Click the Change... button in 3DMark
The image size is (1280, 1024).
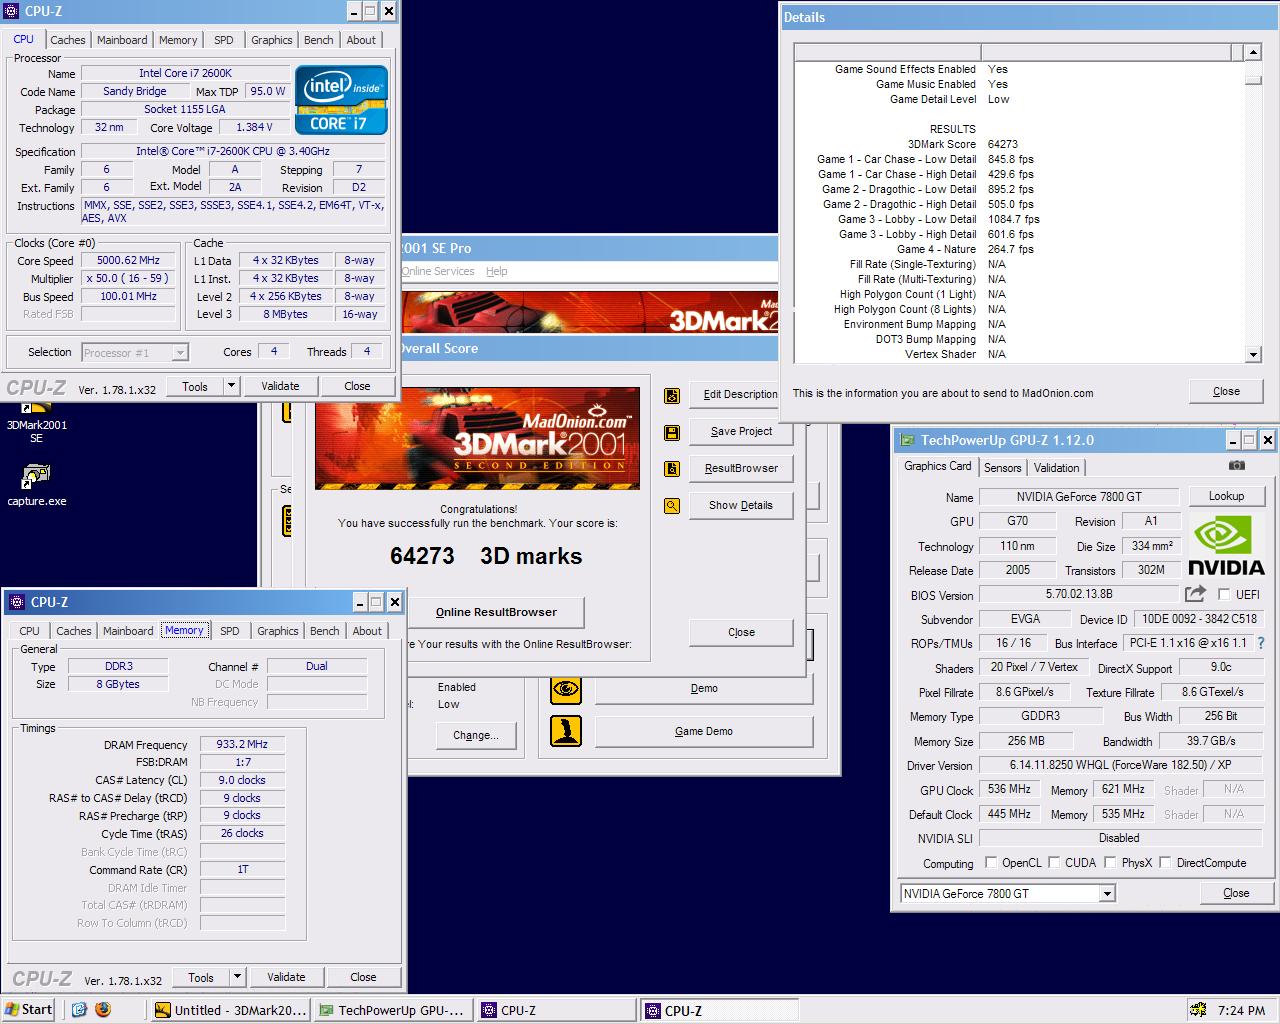pos(476,735)
